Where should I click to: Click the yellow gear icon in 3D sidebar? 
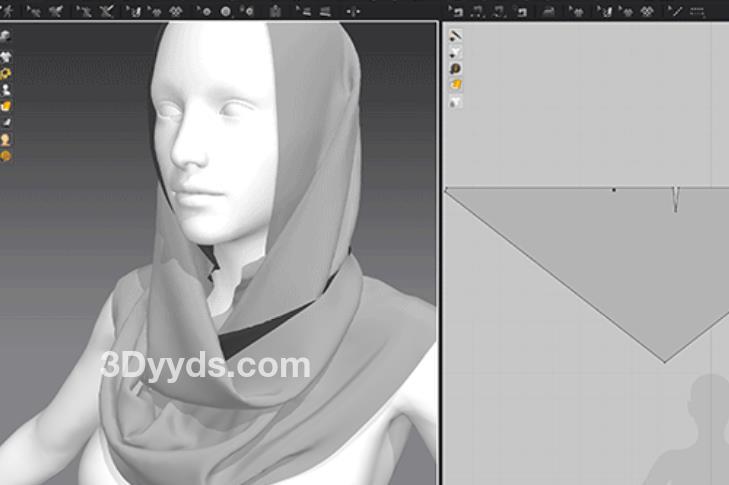tap(6, 73)
